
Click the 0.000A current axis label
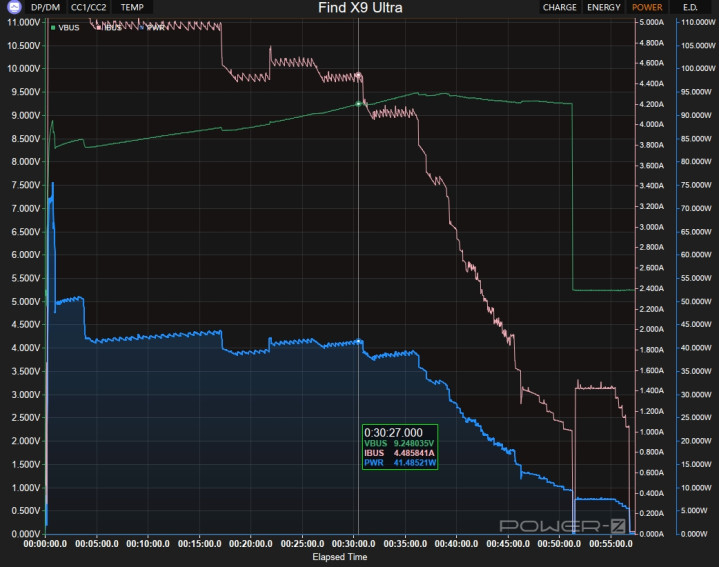click(652, 534)
